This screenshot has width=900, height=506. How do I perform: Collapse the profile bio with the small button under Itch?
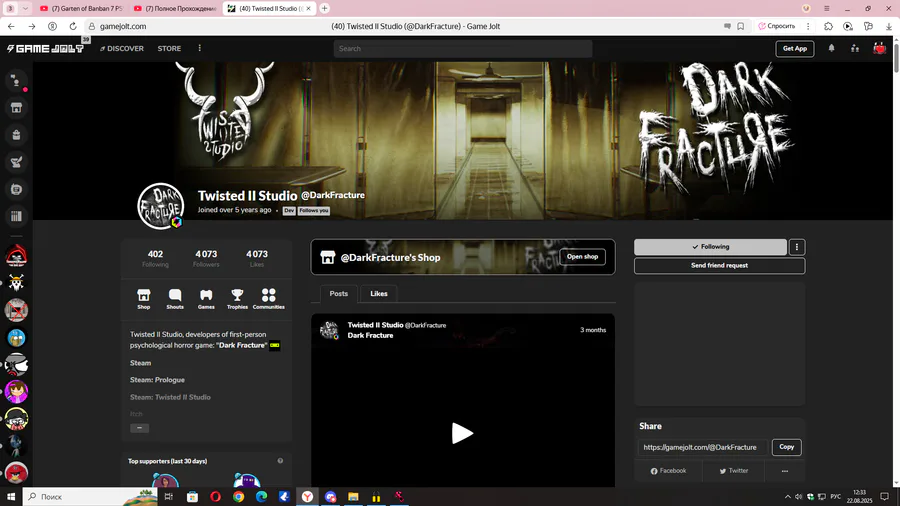tap(139, 428)
